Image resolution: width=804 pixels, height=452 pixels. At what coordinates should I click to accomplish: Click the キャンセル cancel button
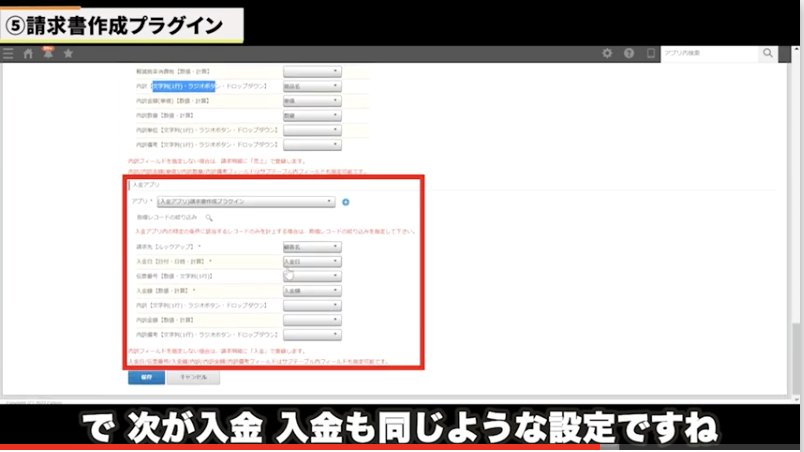click(x=193, y=378)
